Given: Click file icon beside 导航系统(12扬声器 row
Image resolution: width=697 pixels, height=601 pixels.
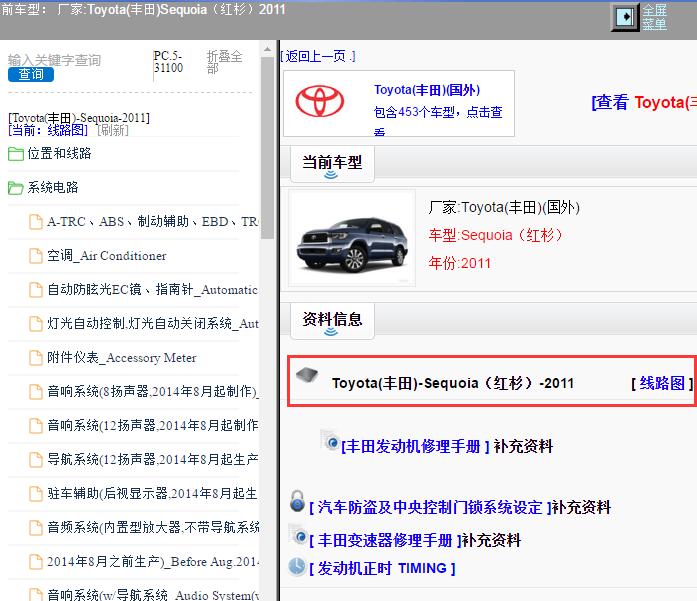Looking at the screenshot, I should coord(36,460).
